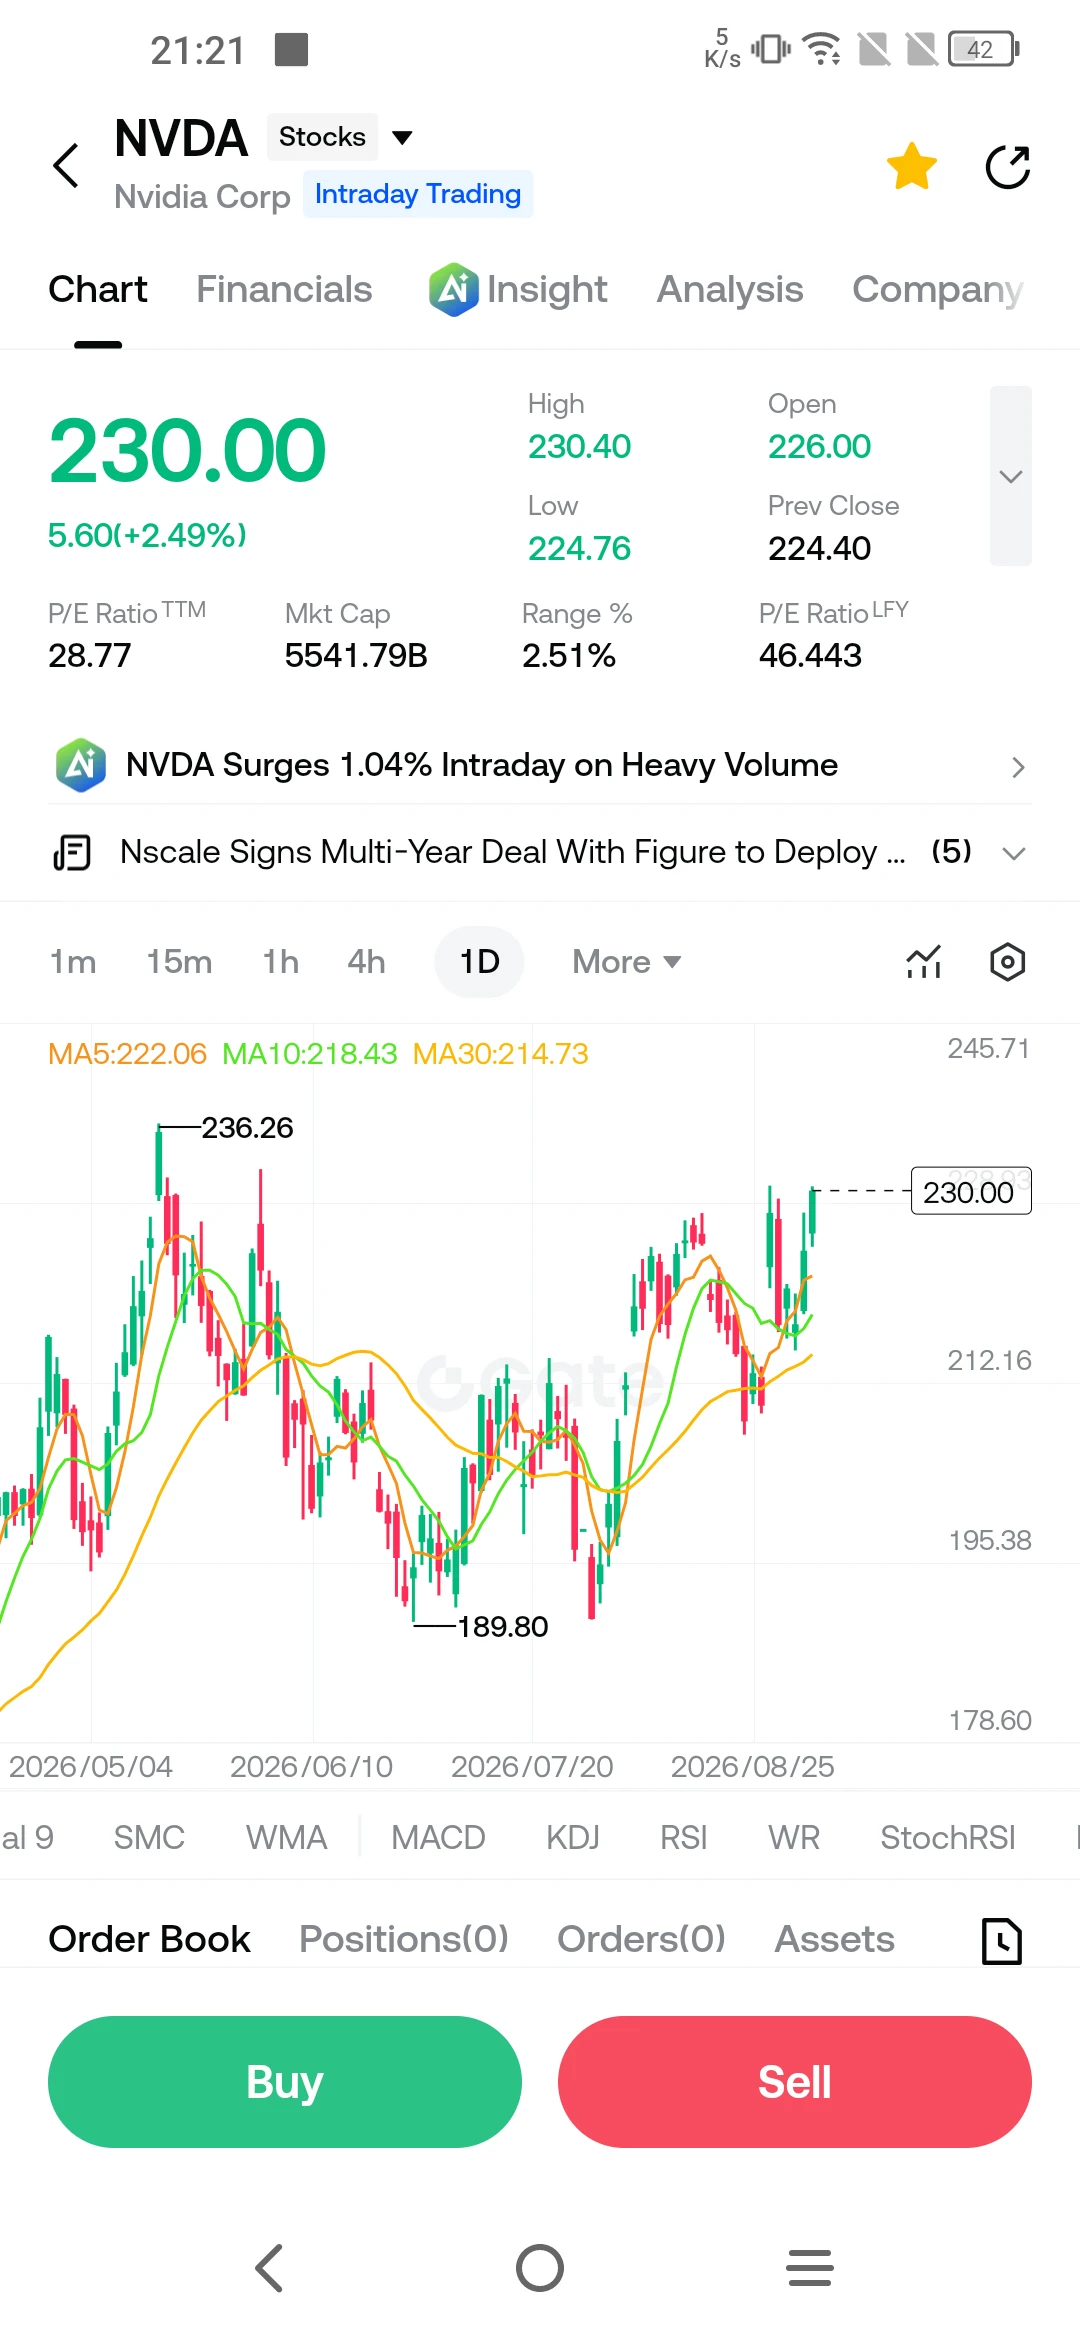
Task: Tap the 2026/08/25 date axis label
Action: tap(752, 1766)
